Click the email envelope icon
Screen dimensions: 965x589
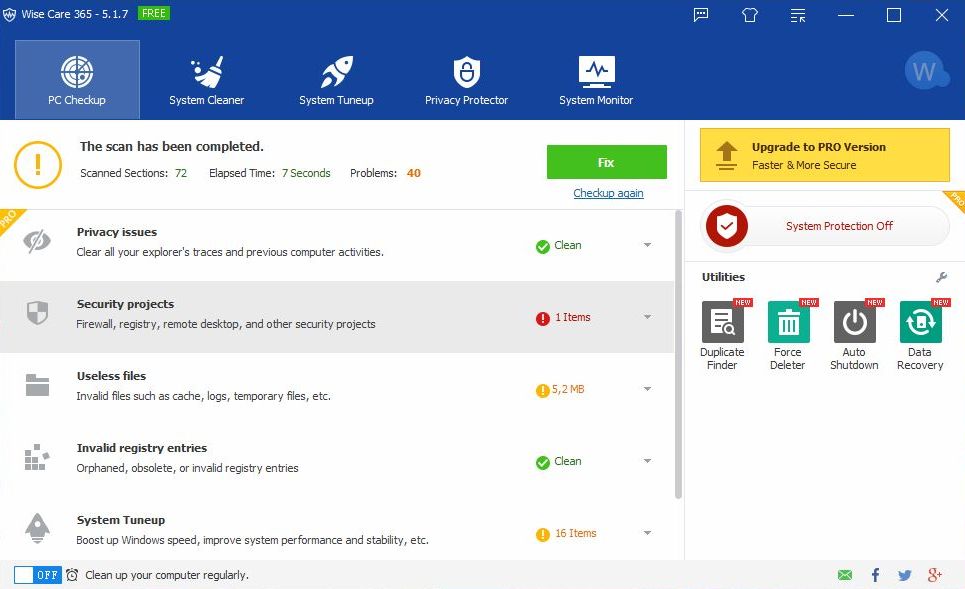click(845, 575)
